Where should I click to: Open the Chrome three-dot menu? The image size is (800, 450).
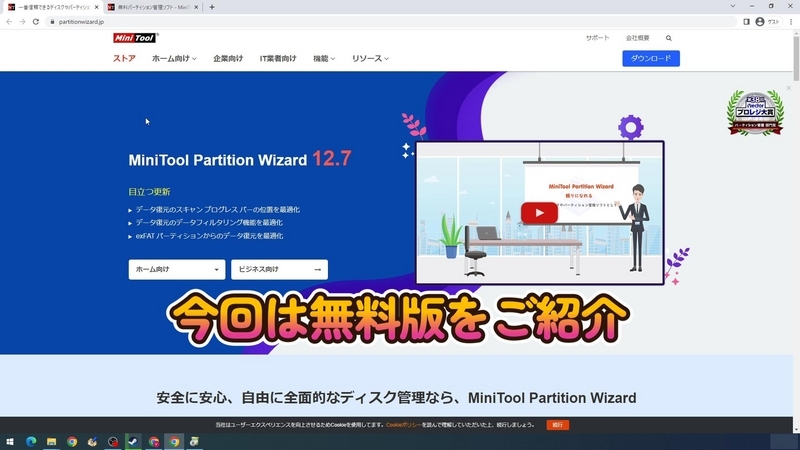(x=791, y=21)
